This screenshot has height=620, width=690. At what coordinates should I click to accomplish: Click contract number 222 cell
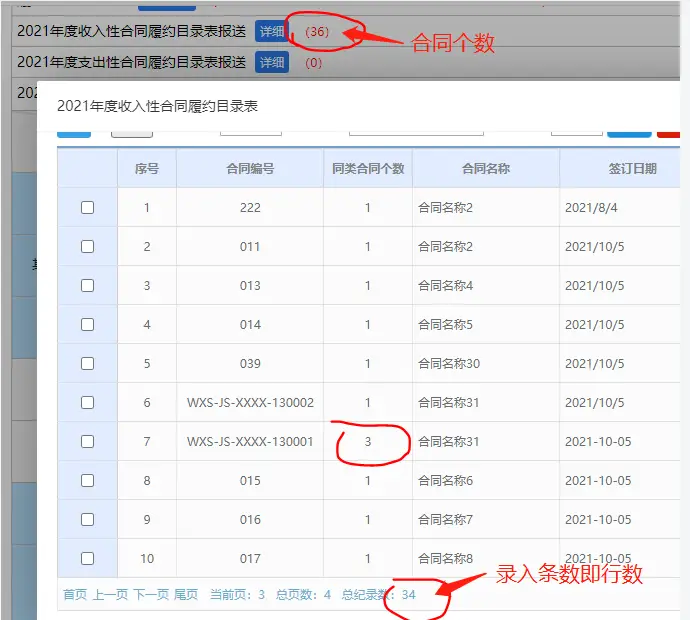(250, 207)
